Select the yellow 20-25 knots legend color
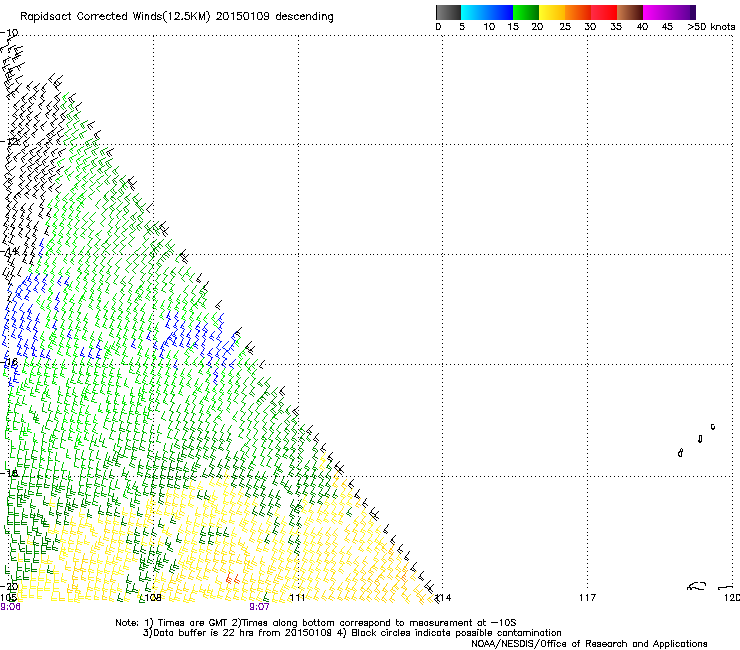Viewport: 740px width, 650px height. click(552, 12)
